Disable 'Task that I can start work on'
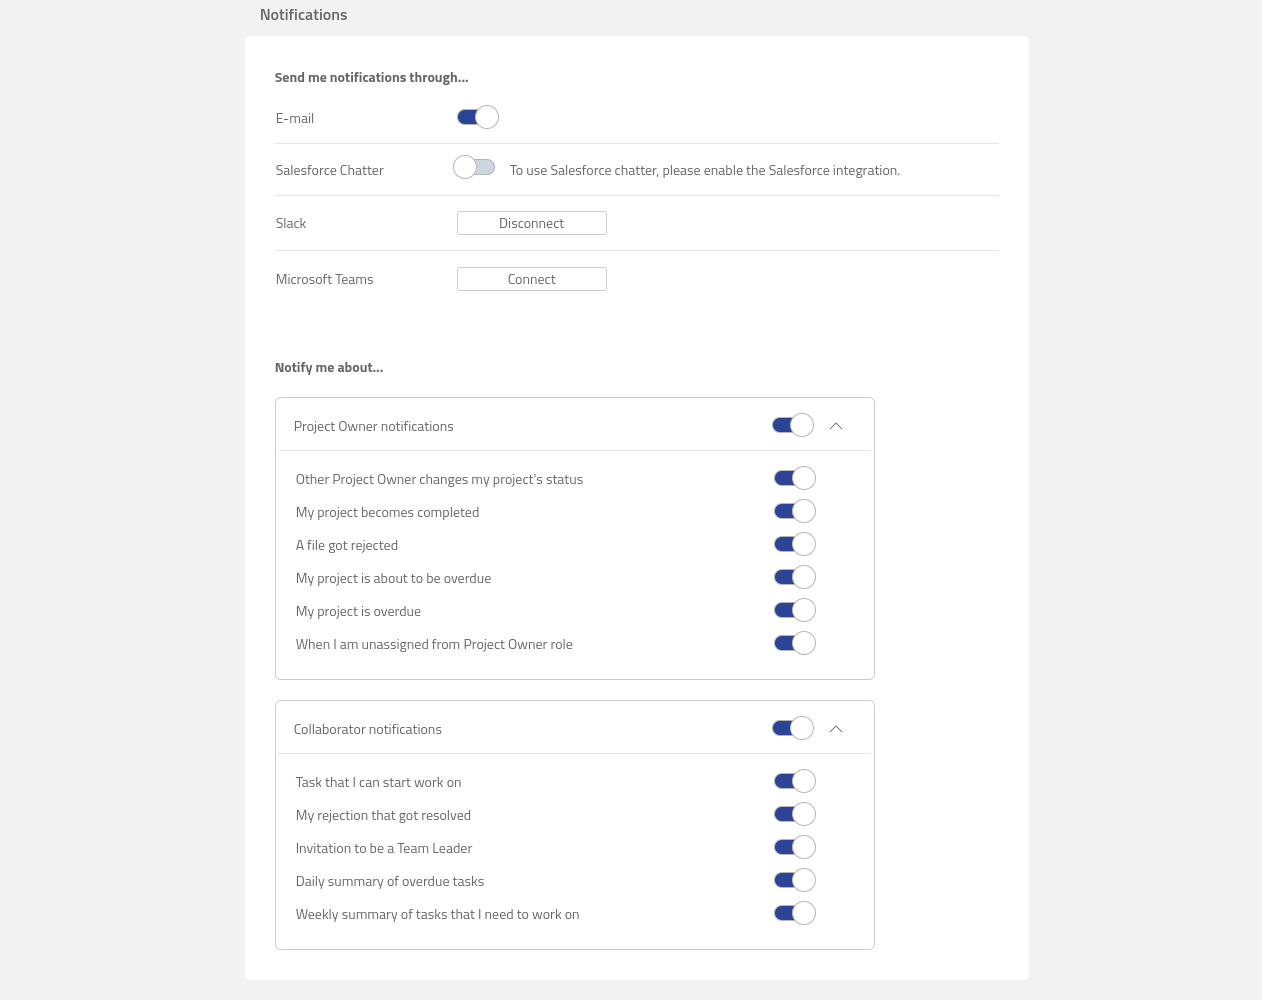 tap(794, 781)
